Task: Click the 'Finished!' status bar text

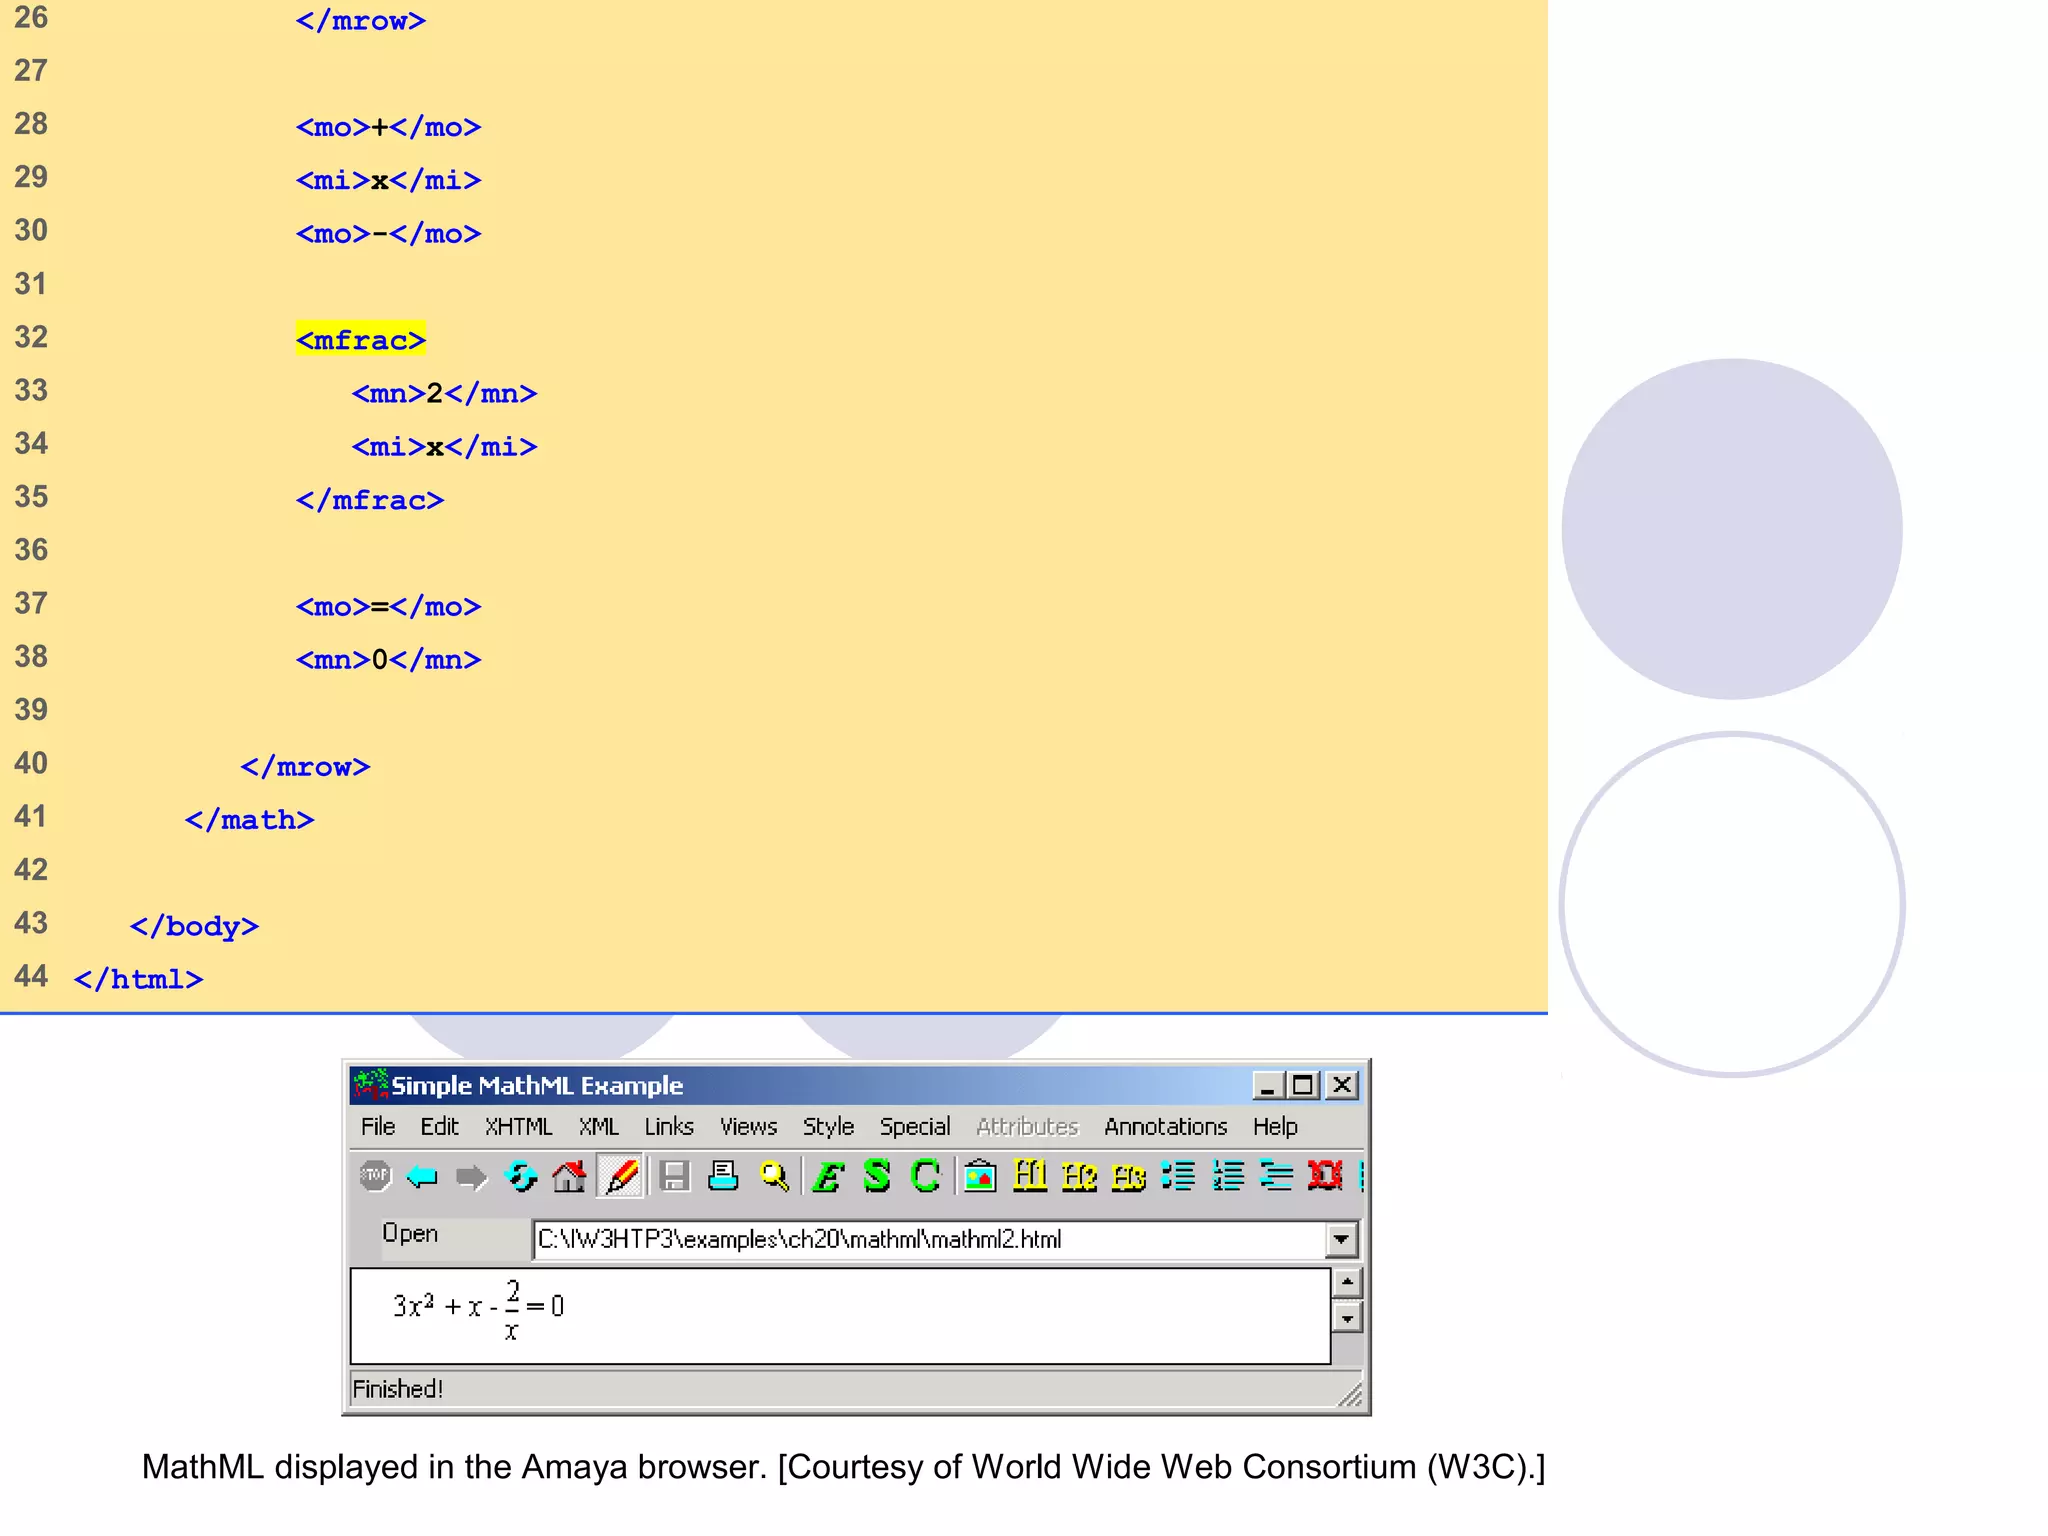Action: click(398, 1389)
